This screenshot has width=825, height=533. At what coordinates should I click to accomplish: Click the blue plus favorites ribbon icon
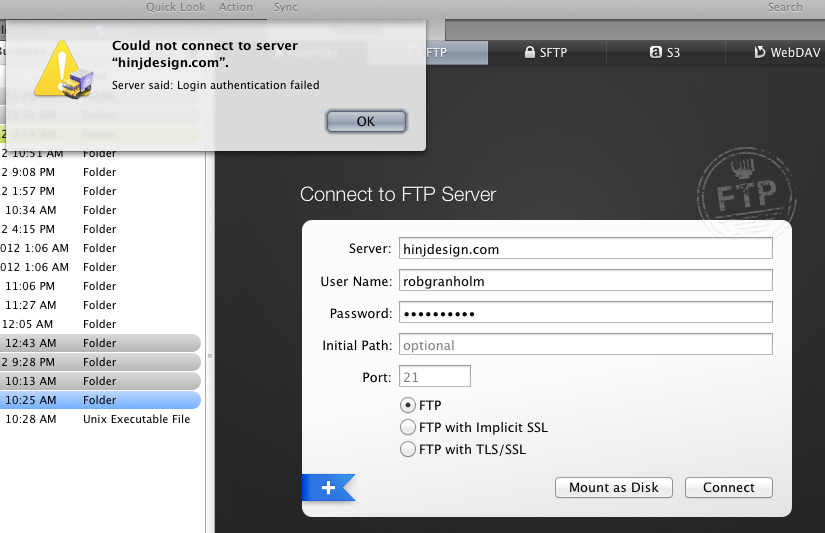tap(328, 487)
